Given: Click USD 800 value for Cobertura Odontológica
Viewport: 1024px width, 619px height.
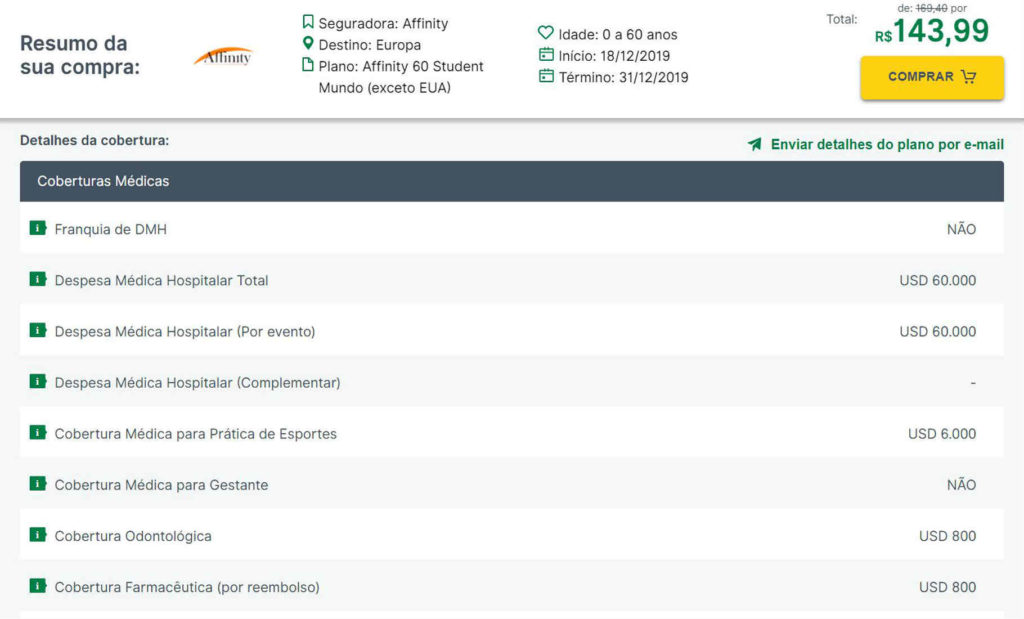Looking at the screenshot, I should (948, 536).
